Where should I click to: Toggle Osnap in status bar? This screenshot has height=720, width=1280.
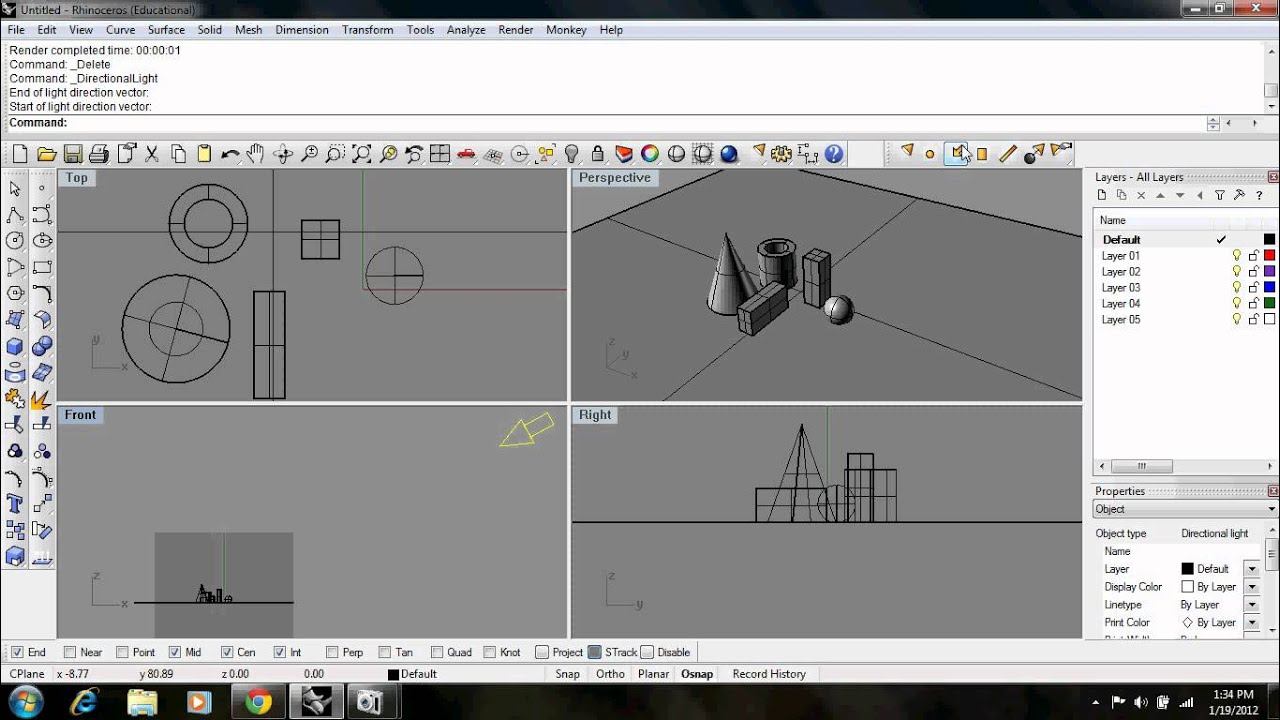pos(697,674)
